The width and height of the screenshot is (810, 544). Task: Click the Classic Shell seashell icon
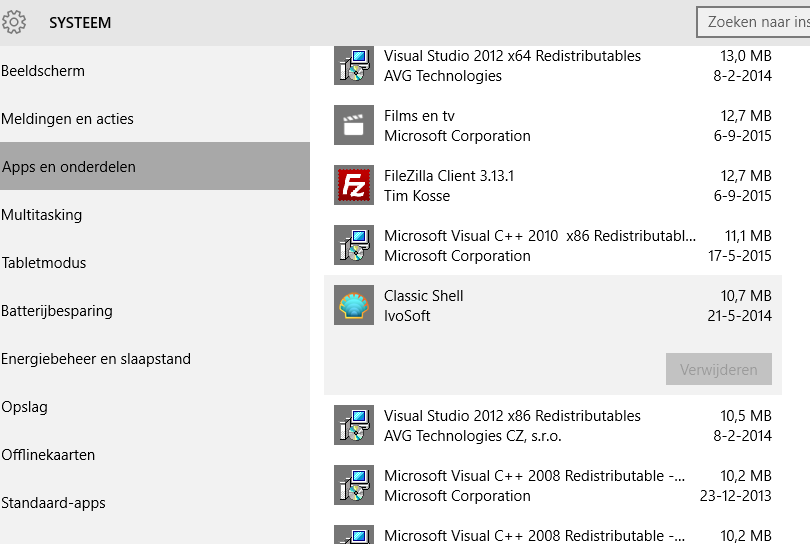click(x=354, y=305)
